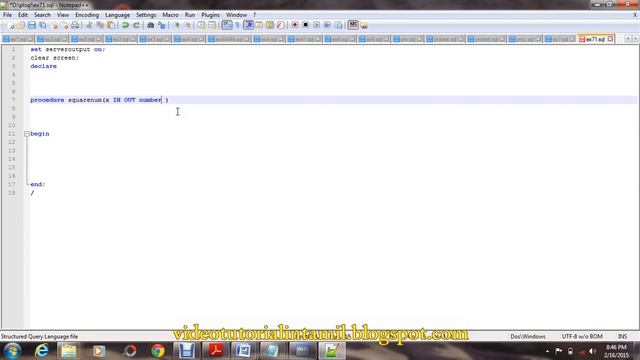The height and width of the screenshot is (360, 640).
Task: Click the Close document toolbar icon
Action: [53, 25]
